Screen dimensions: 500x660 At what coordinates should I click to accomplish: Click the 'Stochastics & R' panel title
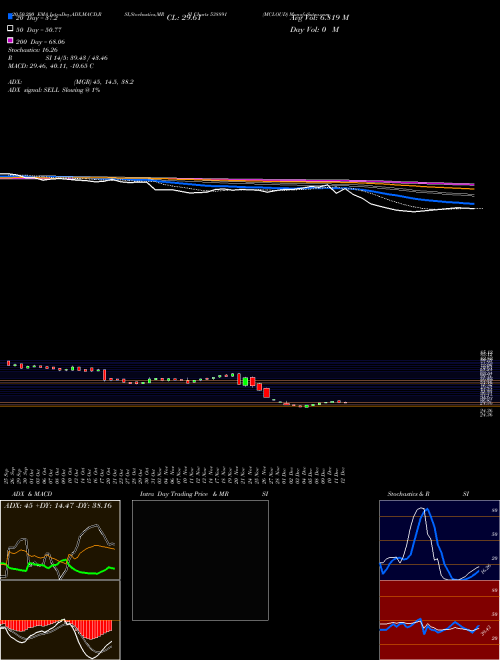(x=408, y=494)
